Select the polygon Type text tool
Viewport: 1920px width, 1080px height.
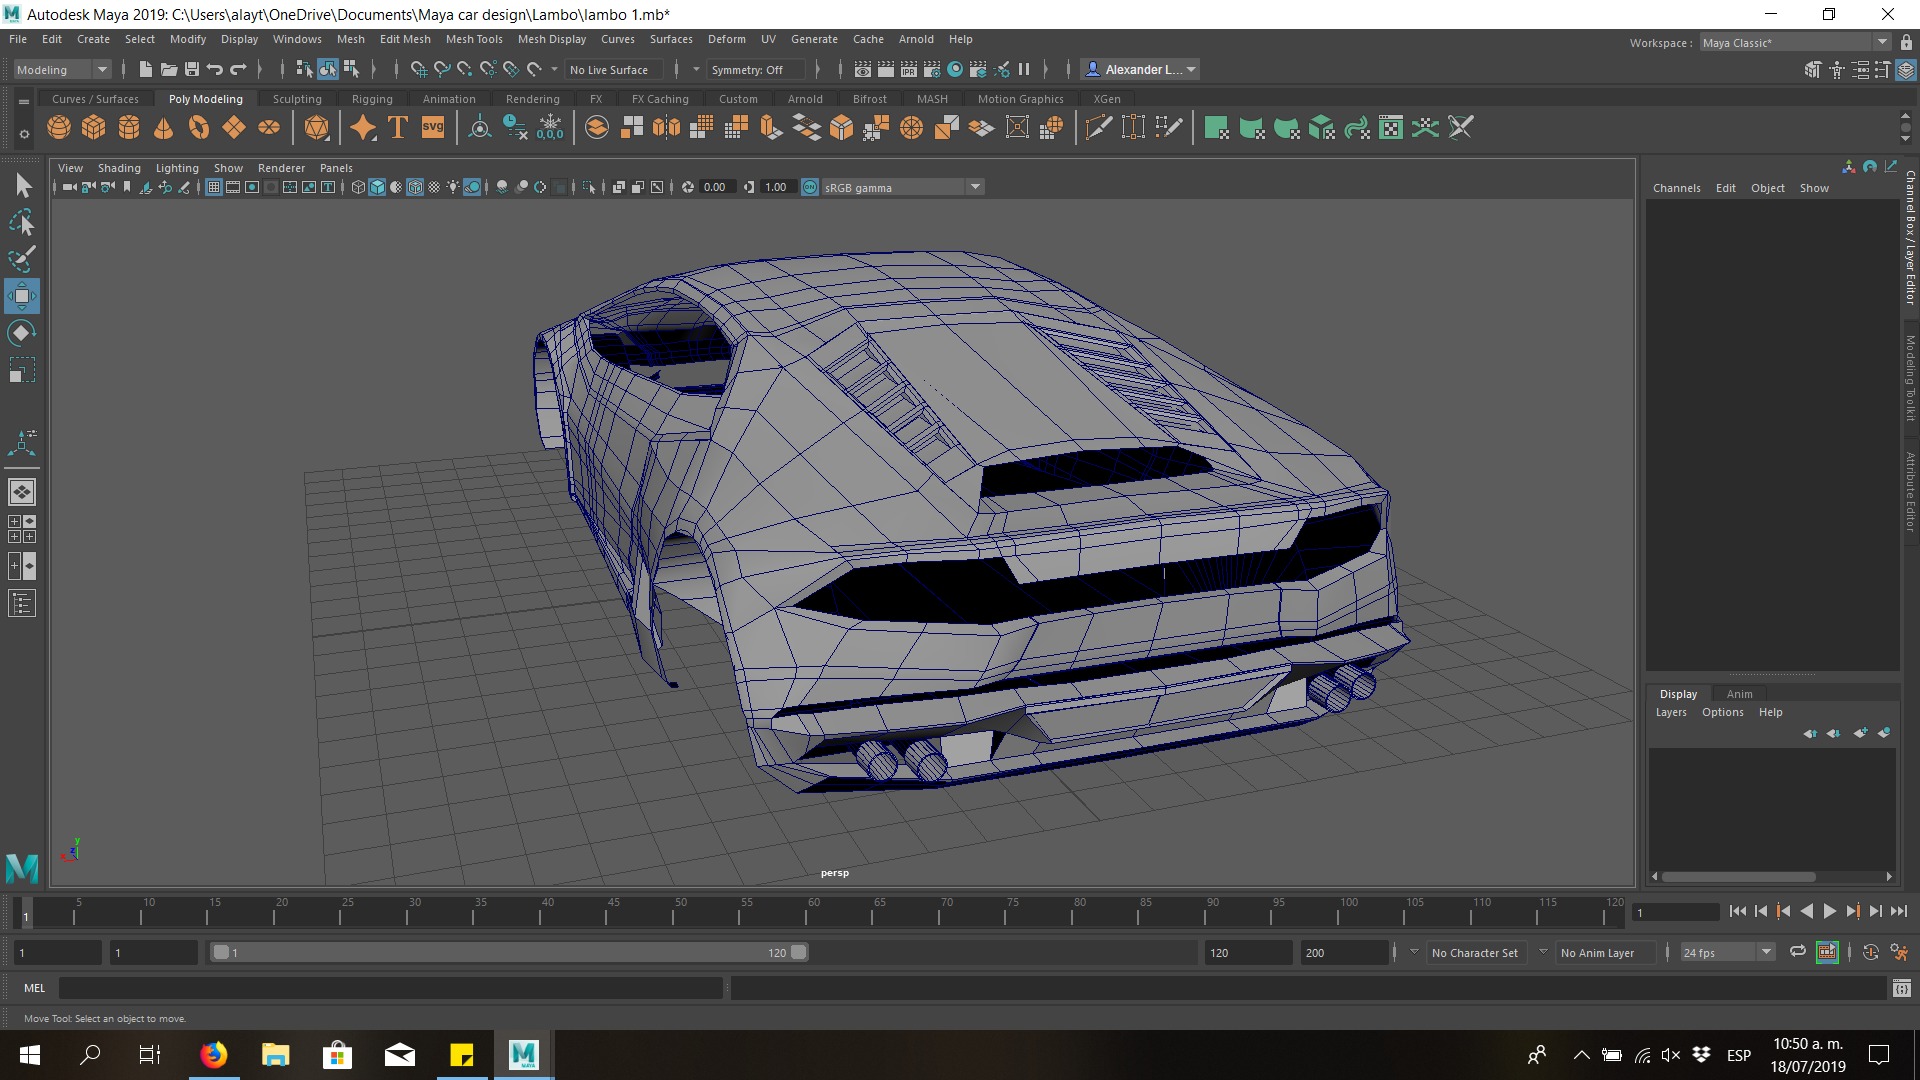coord(398,128)
